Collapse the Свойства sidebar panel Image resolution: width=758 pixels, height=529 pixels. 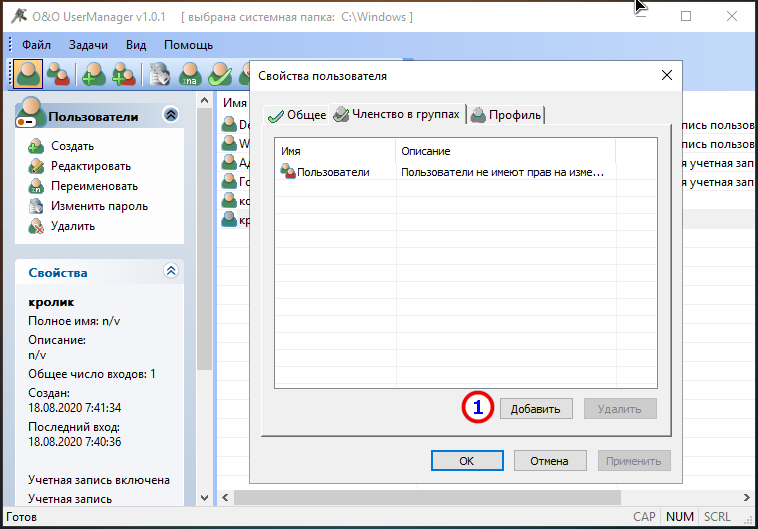click(171, 270)
